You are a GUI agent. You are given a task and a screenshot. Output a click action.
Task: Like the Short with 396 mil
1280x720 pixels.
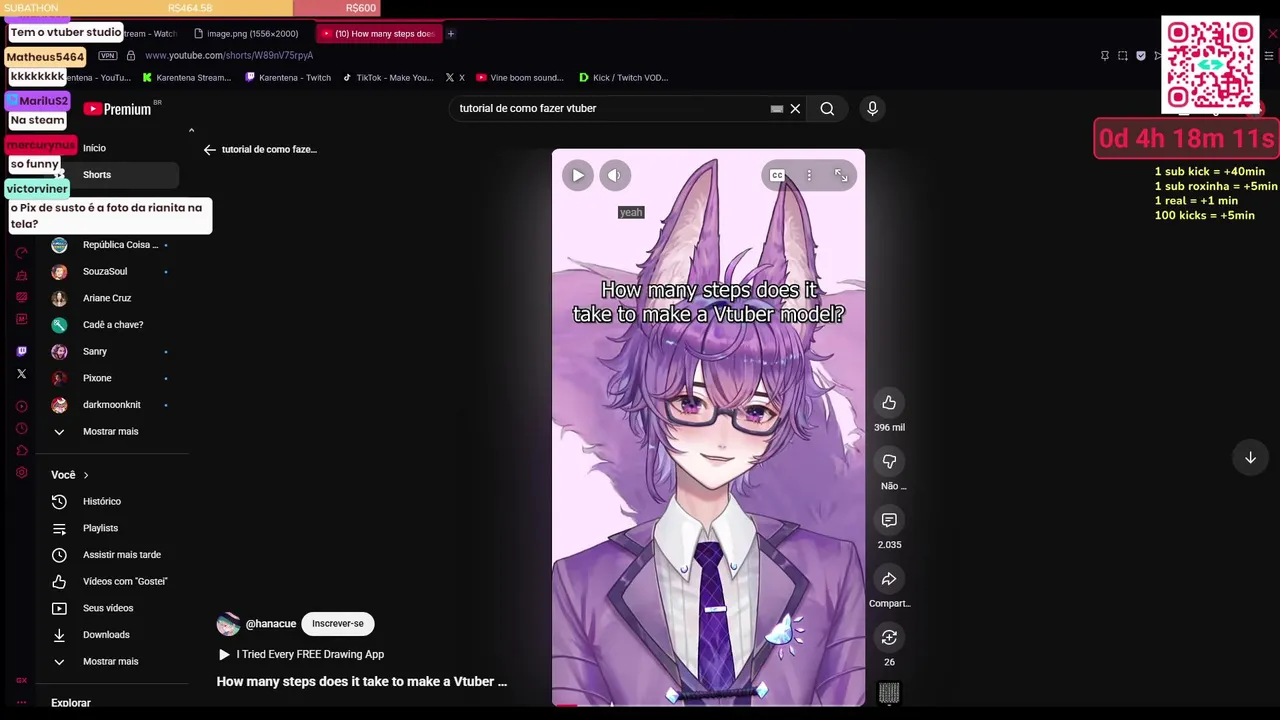(x=889, y=402)
